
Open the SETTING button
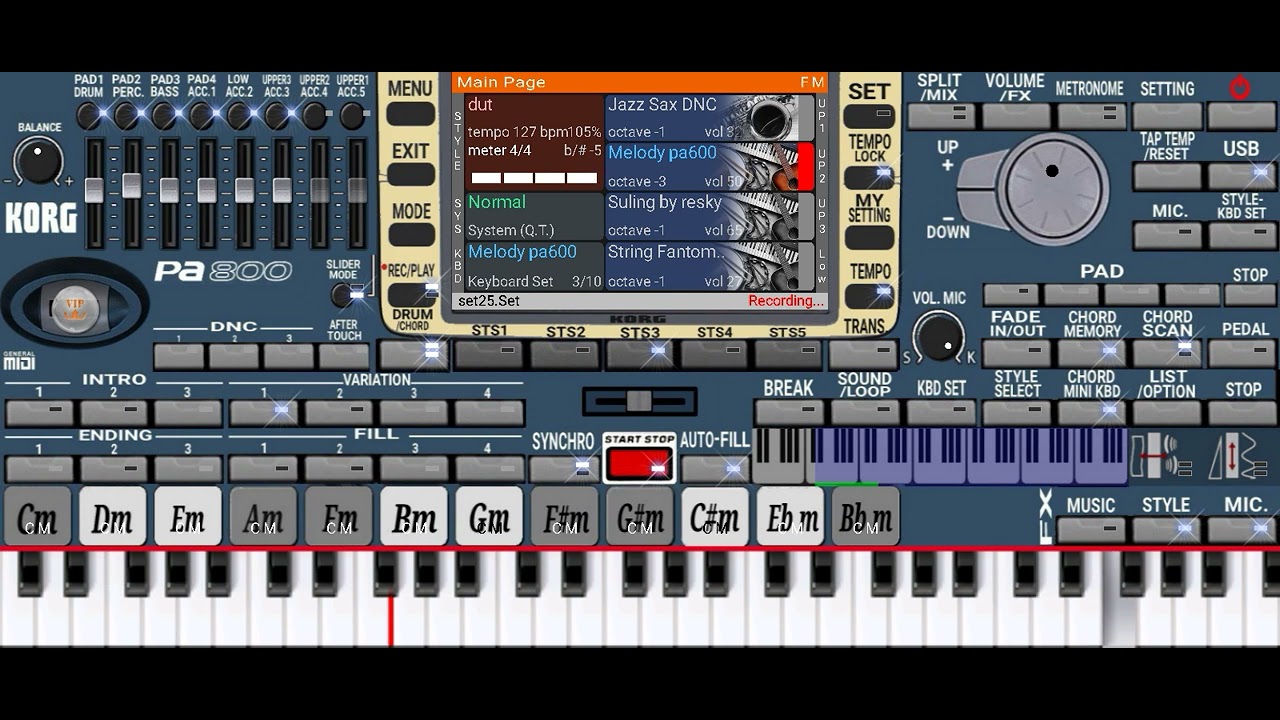(x=1167, y=117)
